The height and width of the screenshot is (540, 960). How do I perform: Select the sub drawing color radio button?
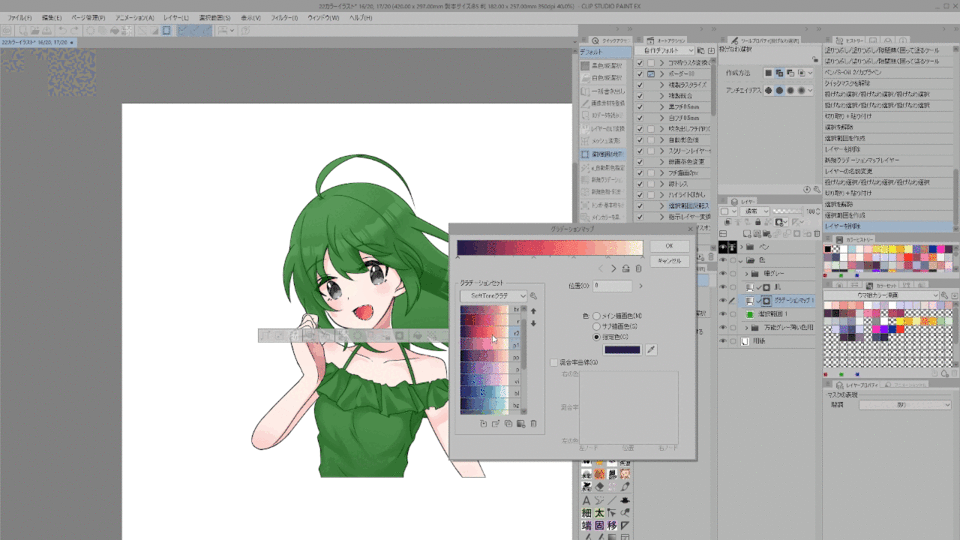click(x=597, y=327)
